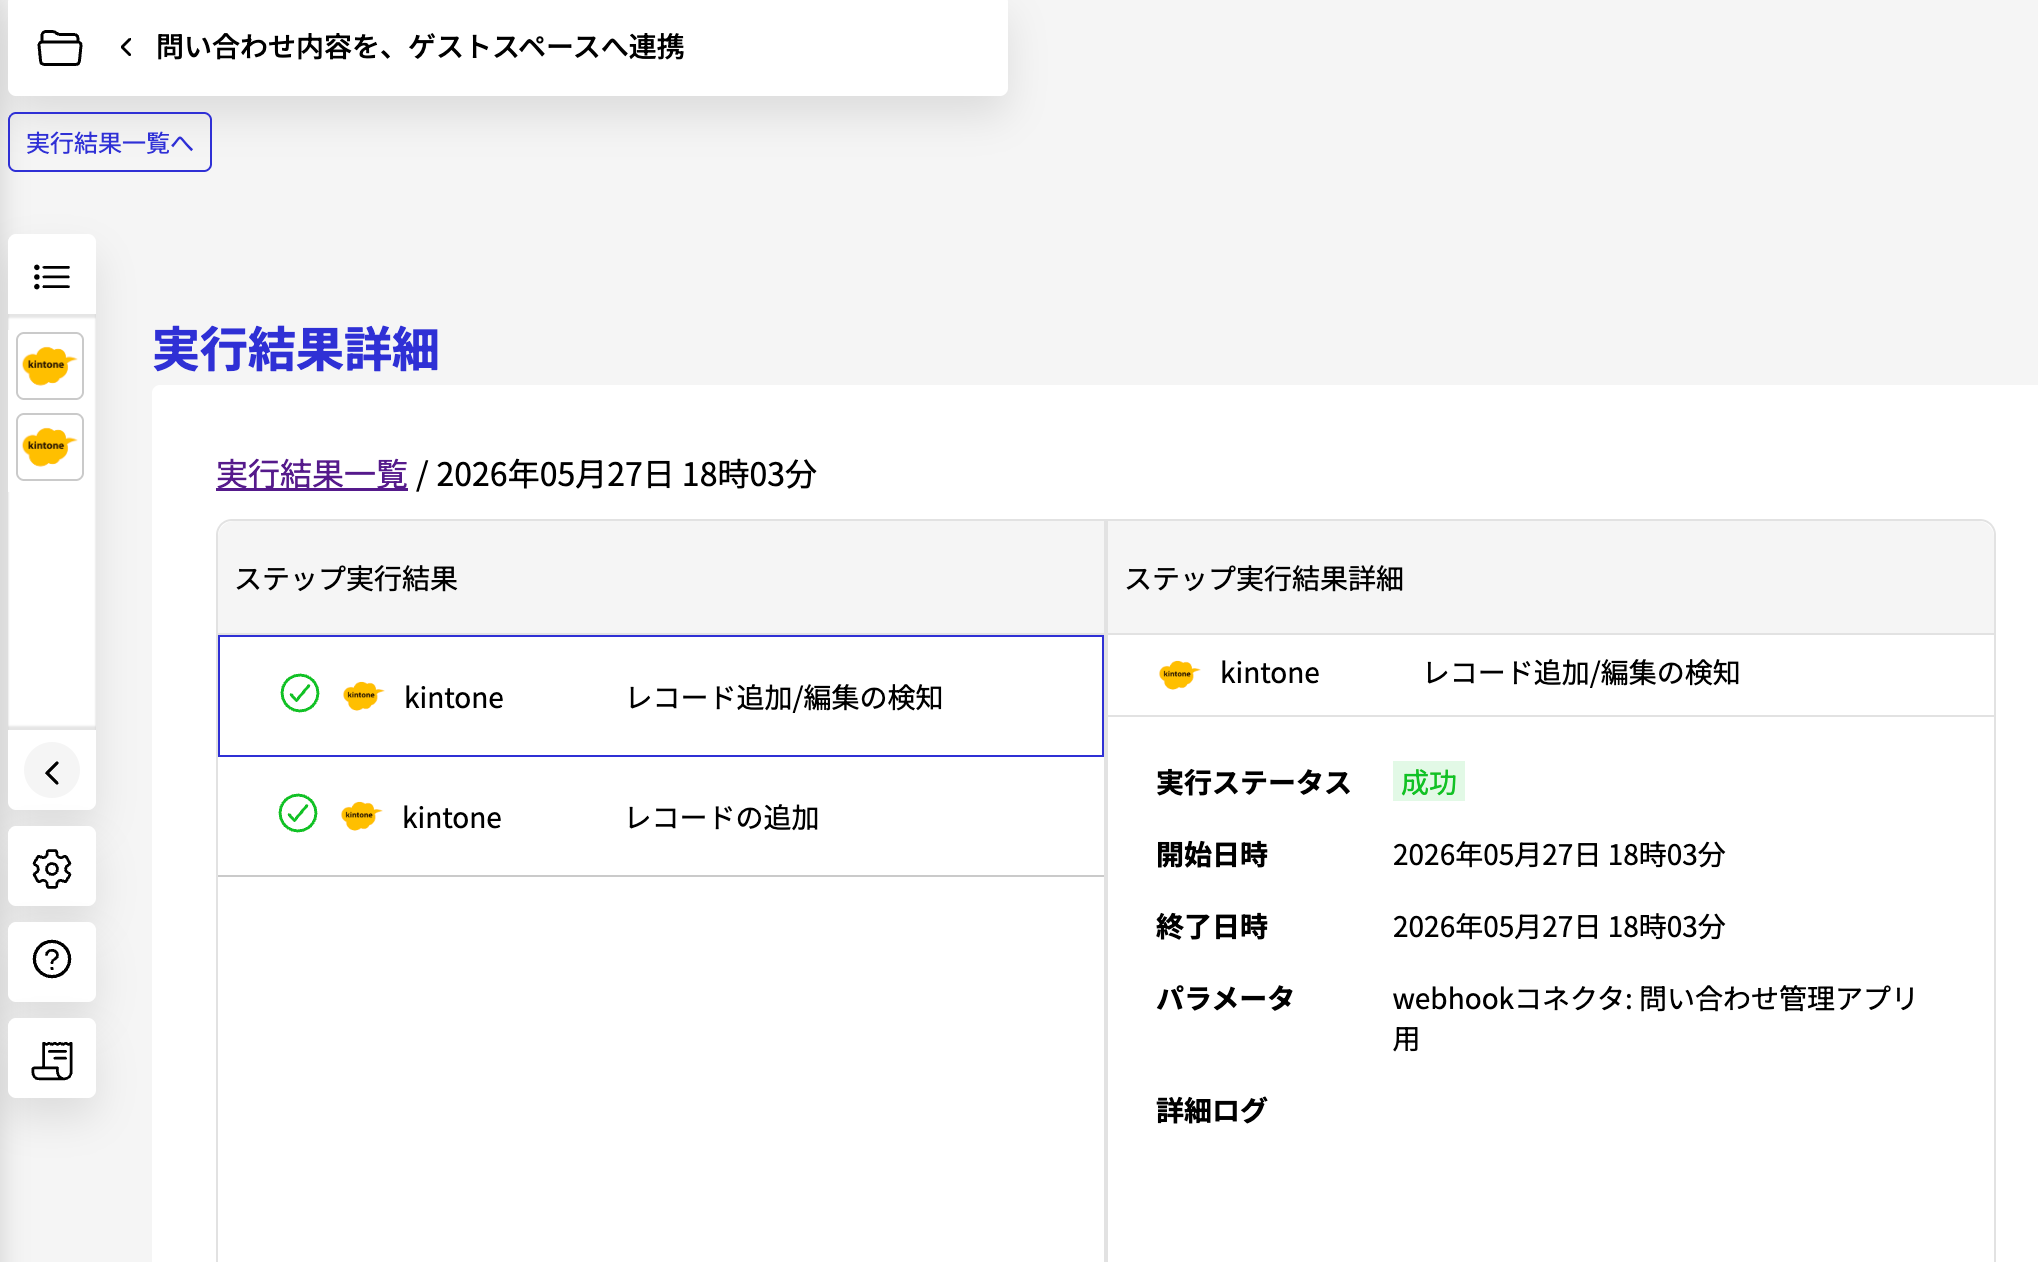Image resolution: width=2038 pixels, height=1262 pixels.
Task: Click success checkmark on レコード追加/編集の検知 row
Action: [299, 693]
